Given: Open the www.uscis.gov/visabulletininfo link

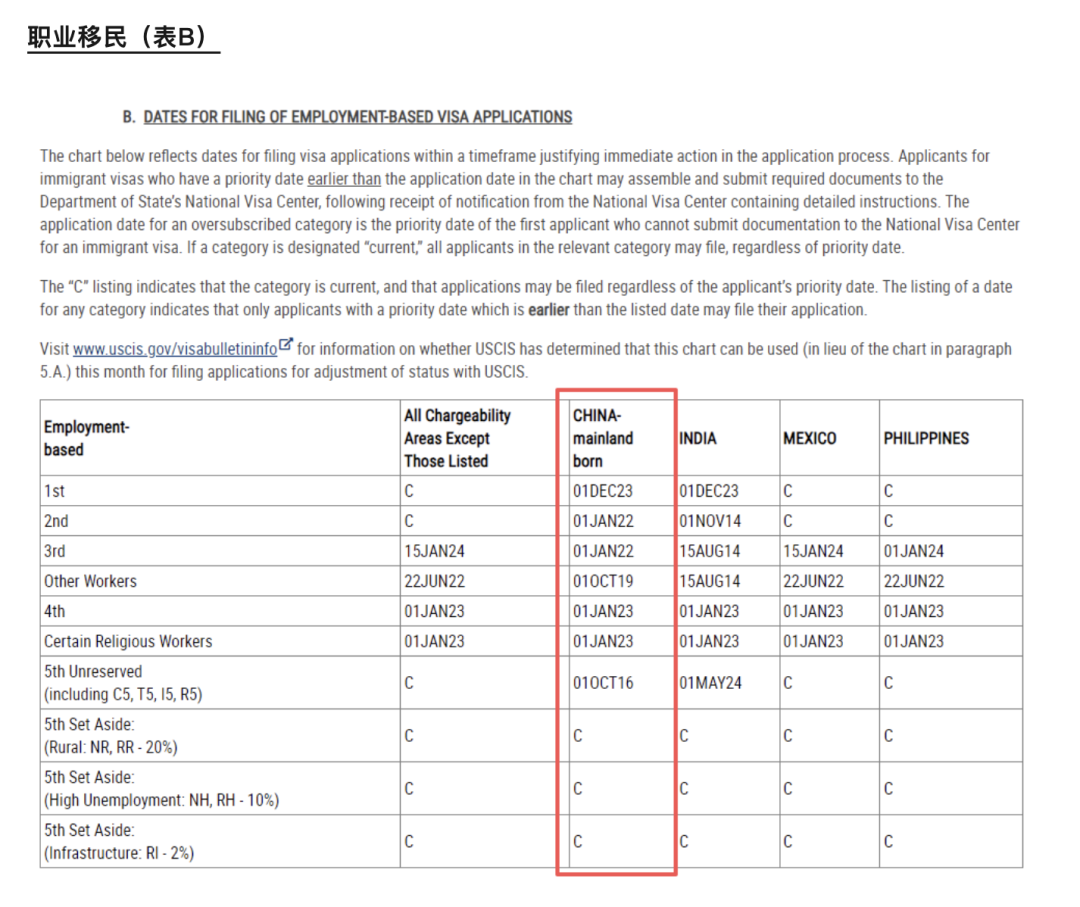Looking at the screenshot, I should click(x=175, y=349).
